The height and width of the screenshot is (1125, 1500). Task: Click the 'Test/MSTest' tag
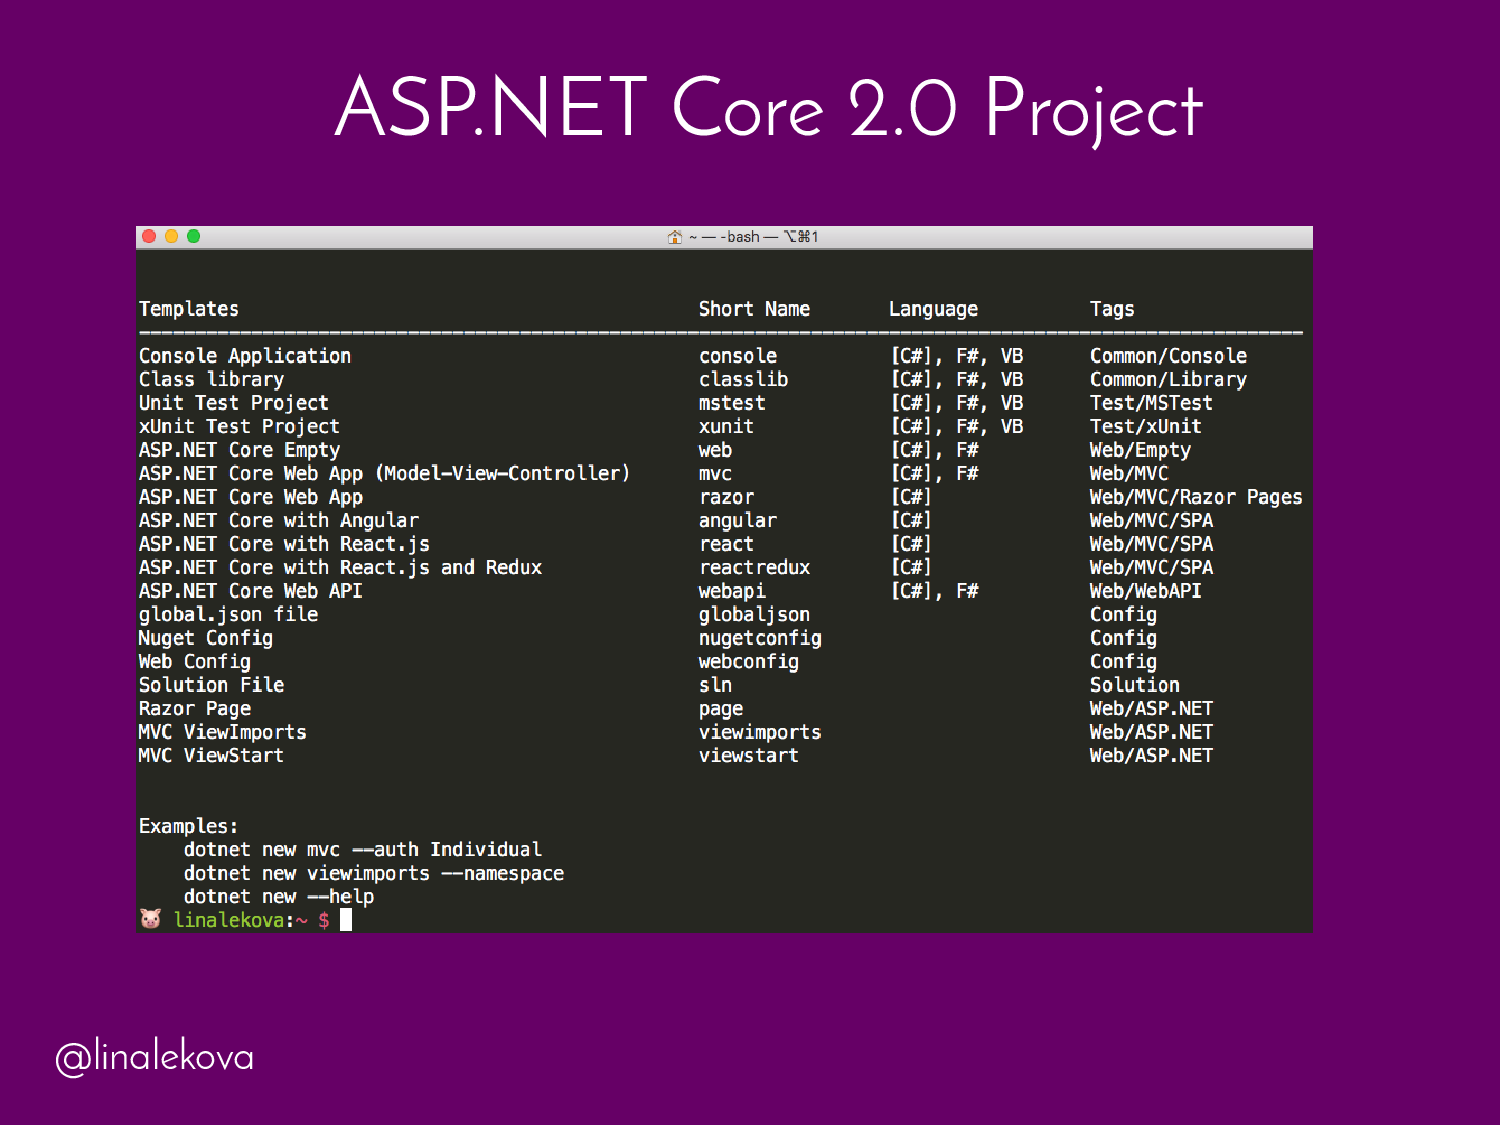pyautogui.click(x=1151, y=403)
